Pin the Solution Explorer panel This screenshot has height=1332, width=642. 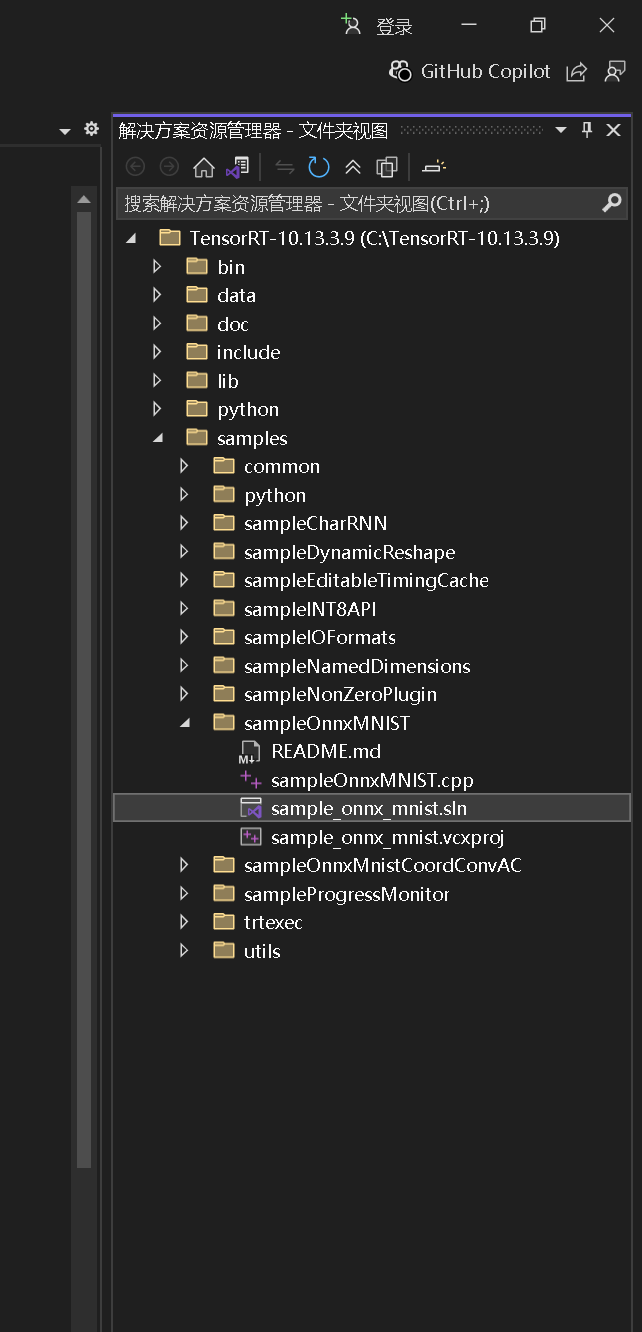pyautogui.click(x=587, y=130)
